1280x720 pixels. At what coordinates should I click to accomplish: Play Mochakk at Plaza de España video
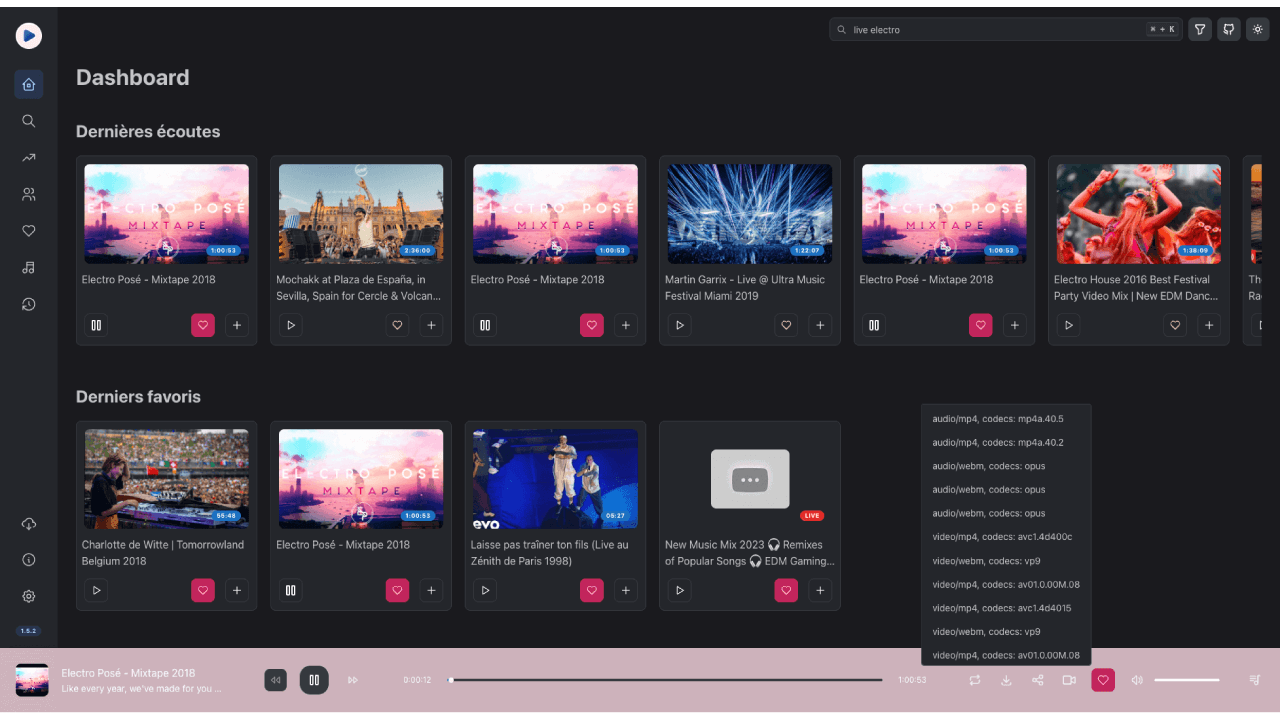tap(291, 325)
